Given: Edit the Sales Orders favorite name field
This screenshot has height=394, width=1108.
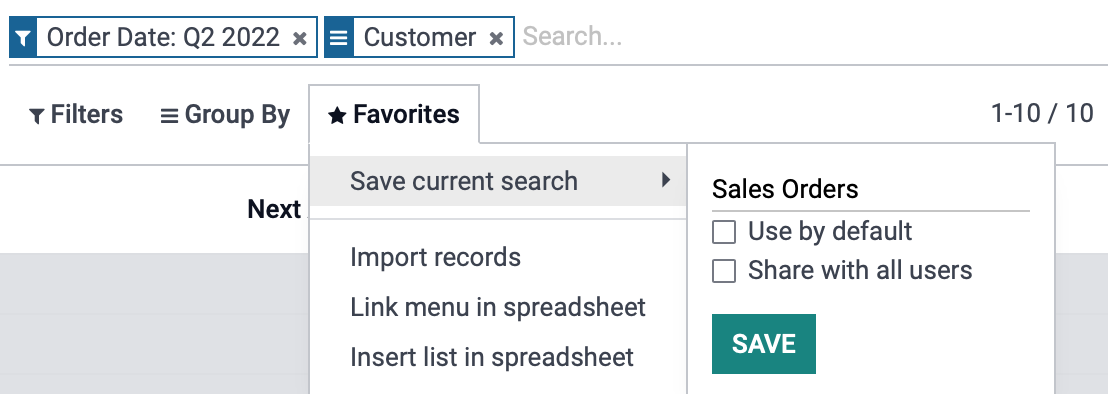Looking at the screenshot, I should pyautogui.click(x=871, y=189).
